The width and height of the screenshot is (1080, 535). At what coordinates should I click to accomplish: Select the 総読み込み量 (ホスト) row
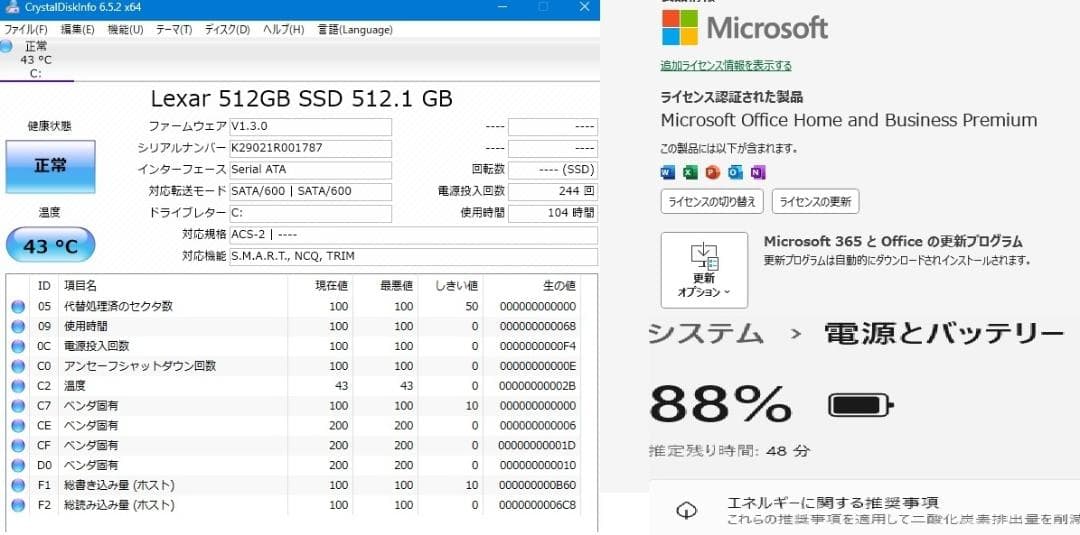click(295, 505)
